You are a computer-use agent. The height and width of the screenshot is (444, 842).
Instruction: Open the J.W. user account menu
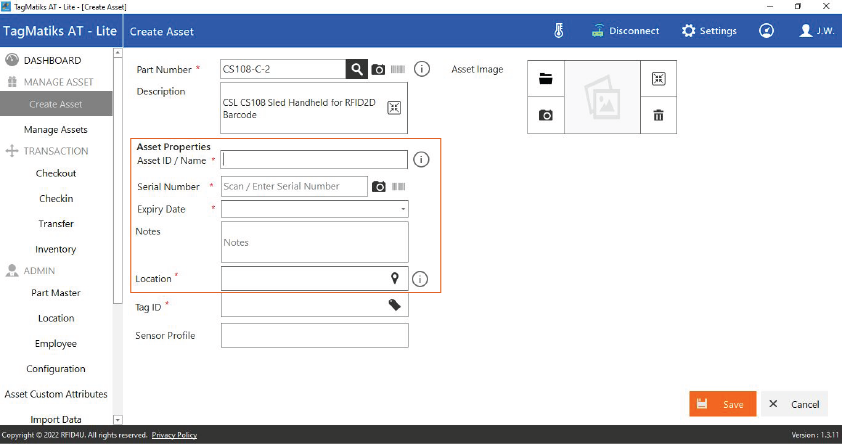point(817,30)
